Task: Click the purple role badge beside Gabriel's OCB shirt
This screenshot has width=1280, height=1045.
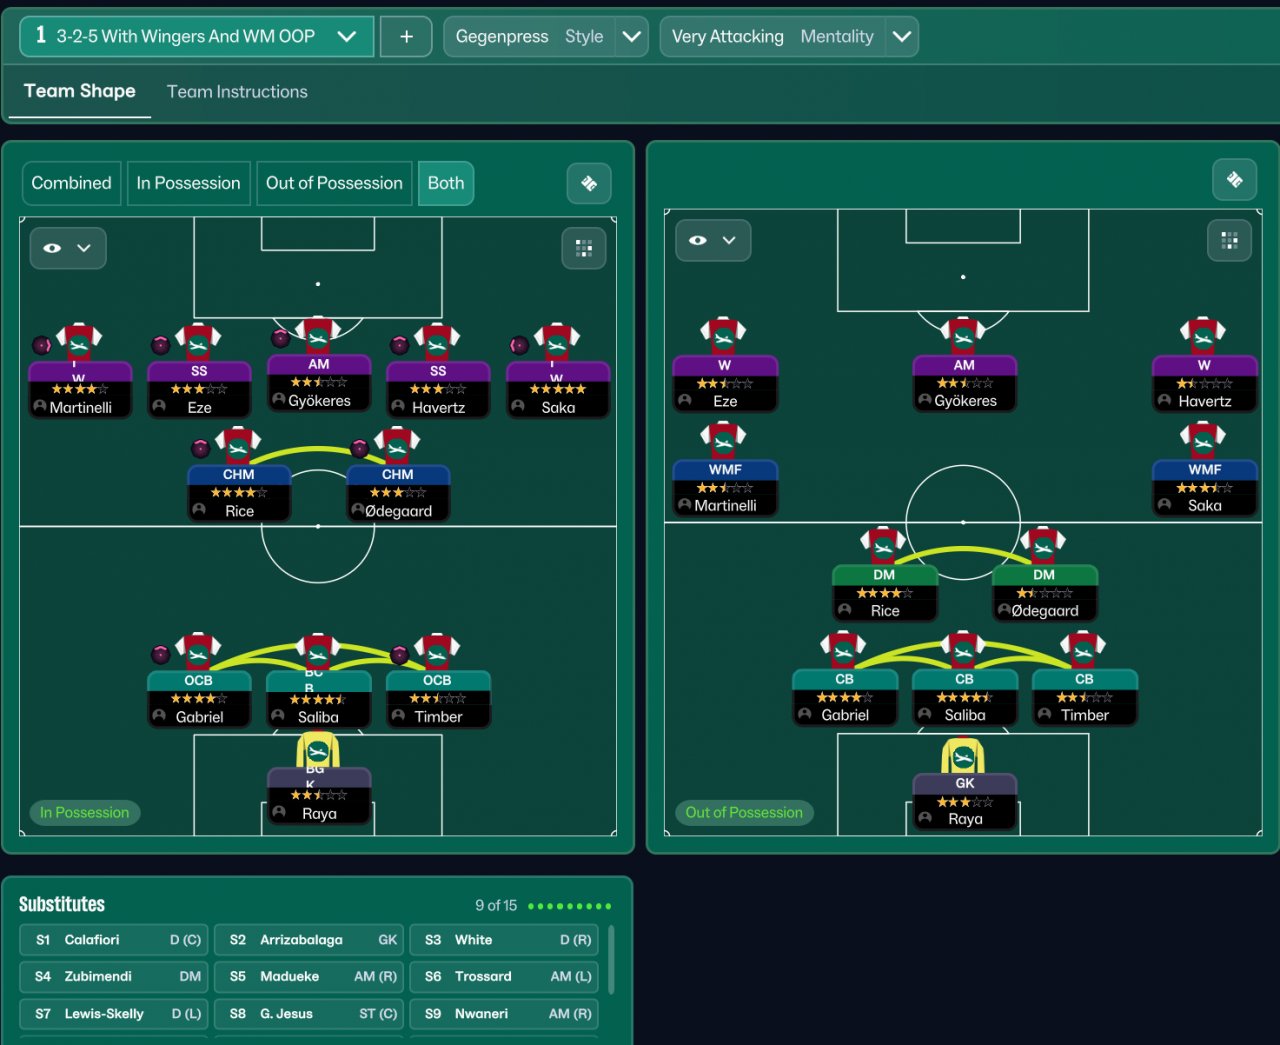Action: (x=161, y=655)
